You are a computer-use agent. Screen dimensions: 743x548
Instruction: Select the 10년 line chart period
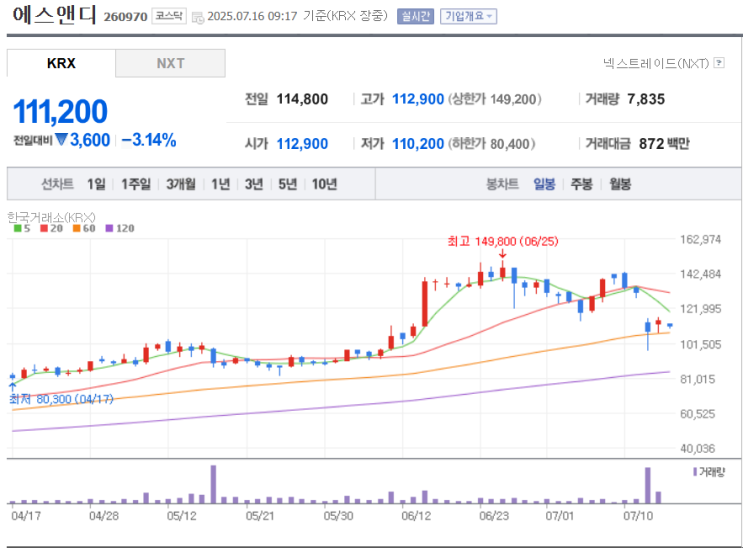pos(325,184)
